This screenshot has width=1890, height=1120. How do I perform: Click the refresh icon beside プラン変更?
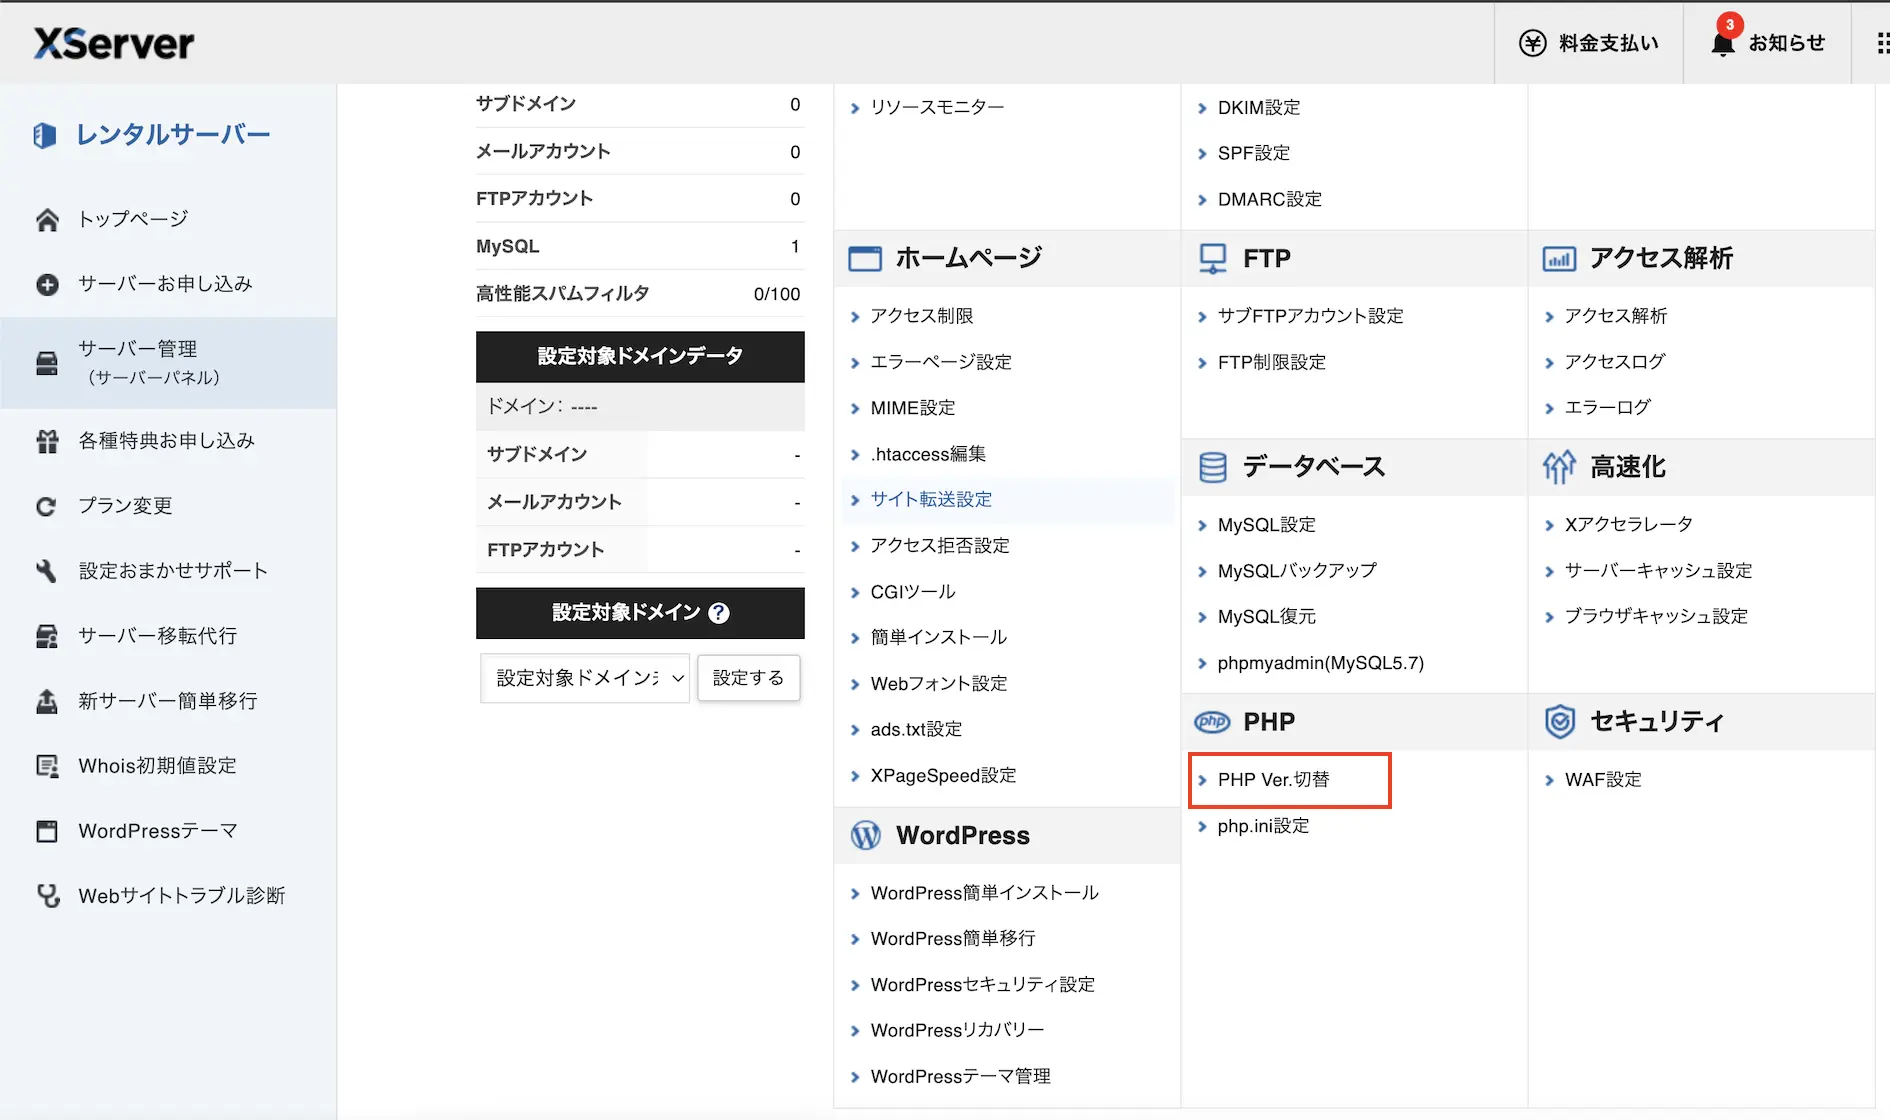(x=47, y=506)
